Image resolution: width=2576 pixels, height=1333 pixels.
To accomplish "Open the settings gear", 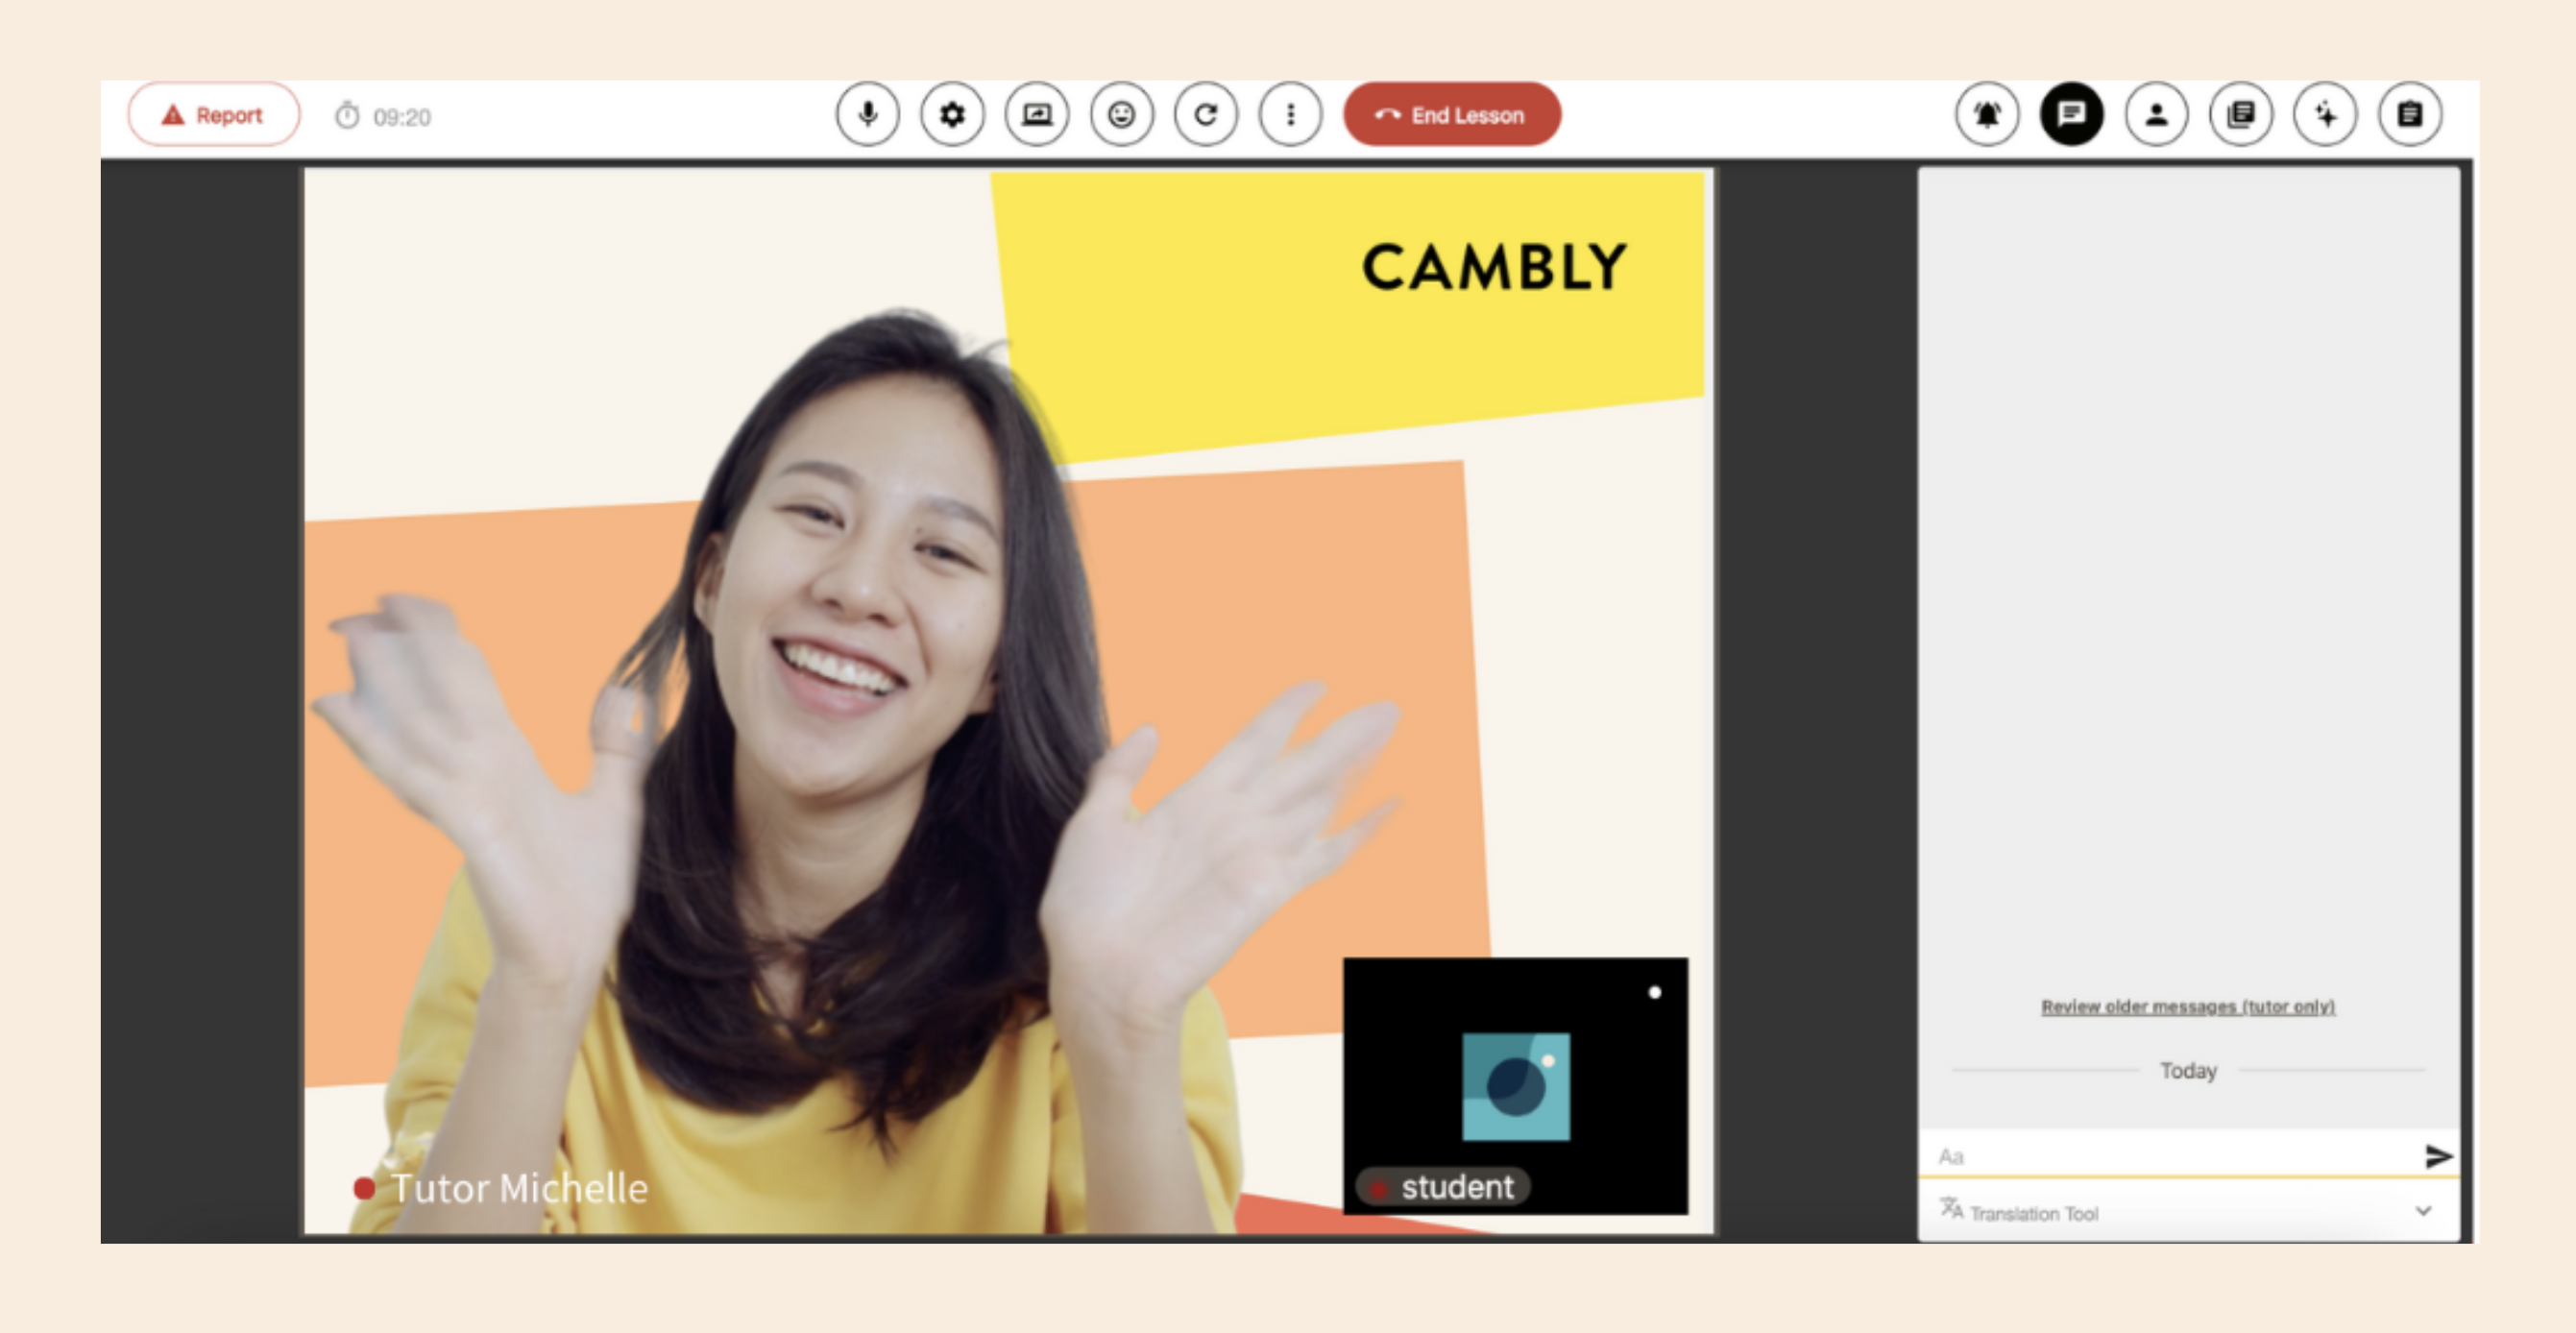I will (x=952, y=115).
